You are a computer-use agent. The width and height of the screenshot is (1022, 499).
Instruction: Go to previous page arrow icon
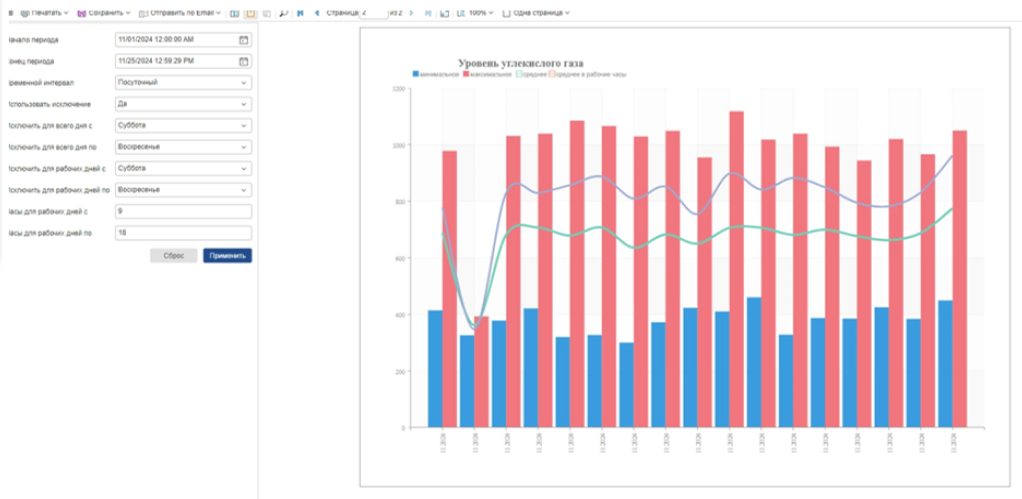point(317,13)
